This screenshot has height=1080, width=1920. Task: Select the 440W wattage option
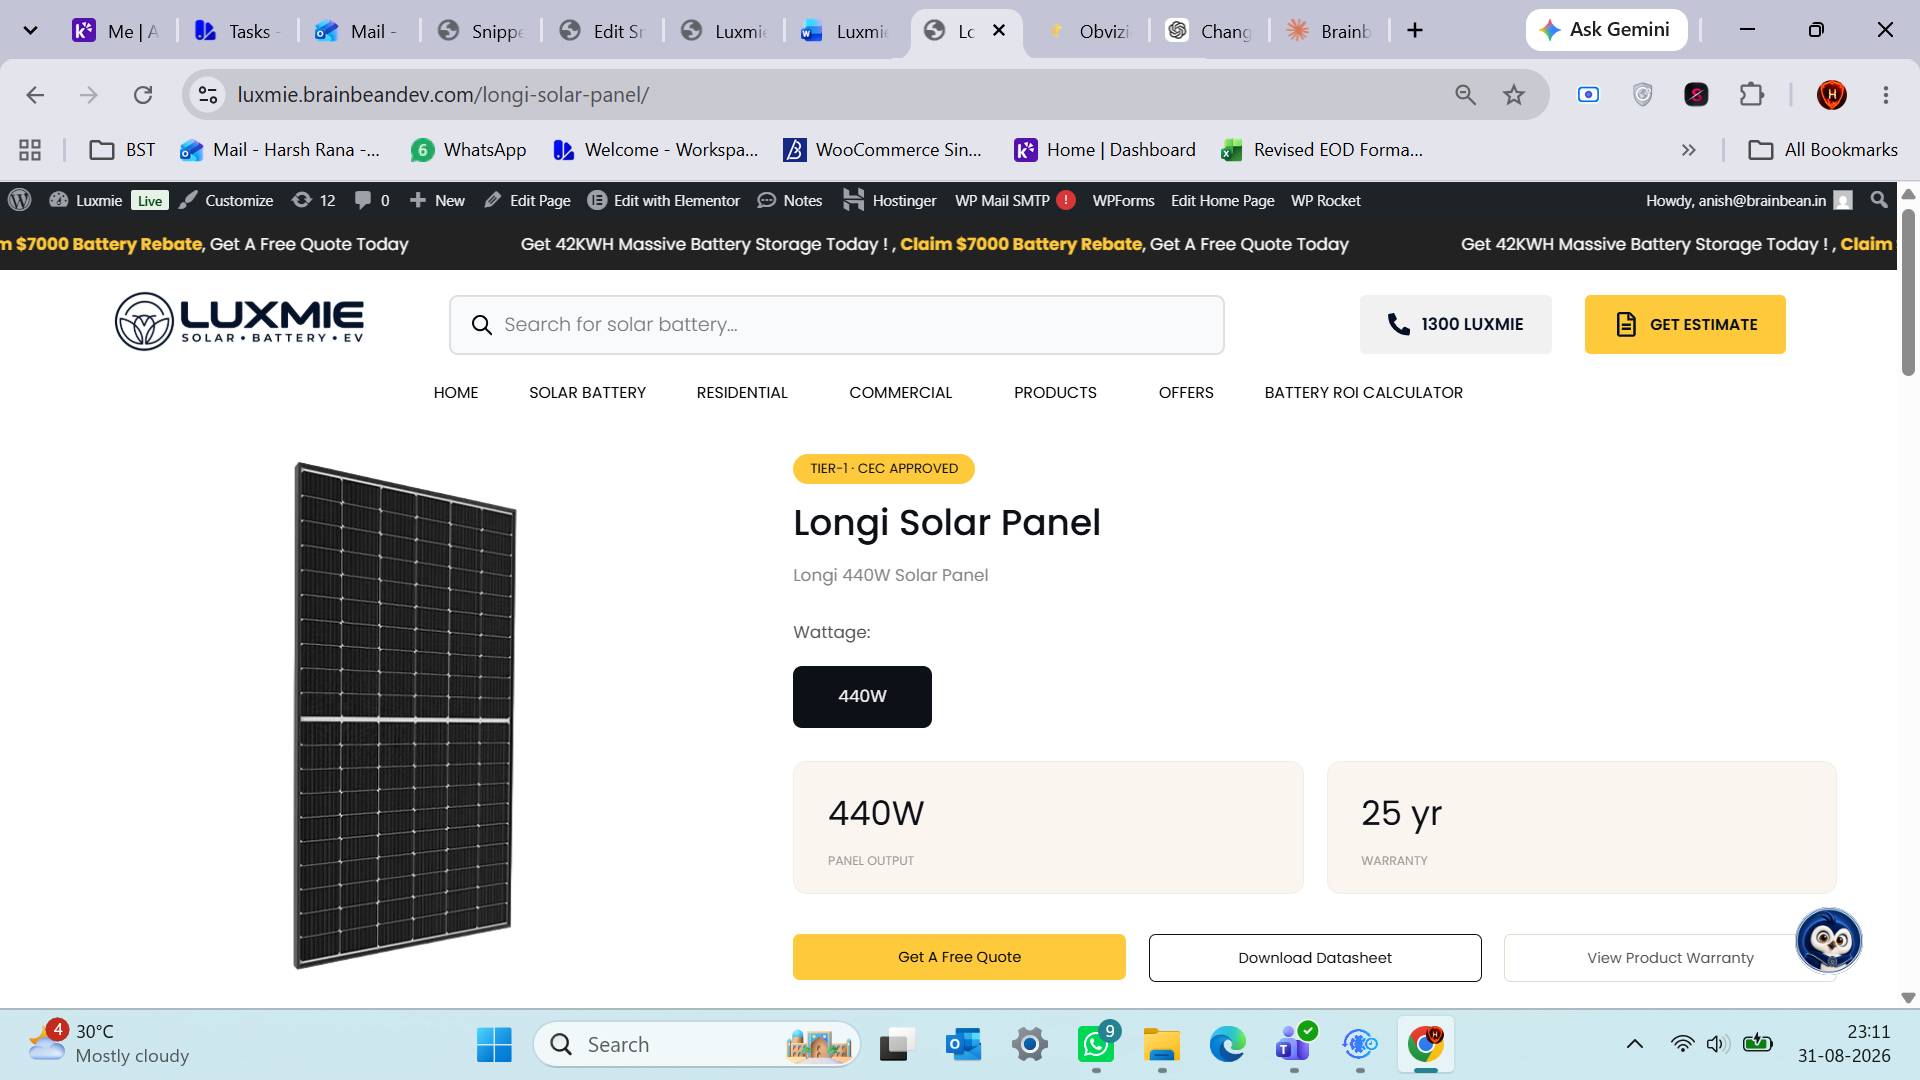click(x=862, y=696)
